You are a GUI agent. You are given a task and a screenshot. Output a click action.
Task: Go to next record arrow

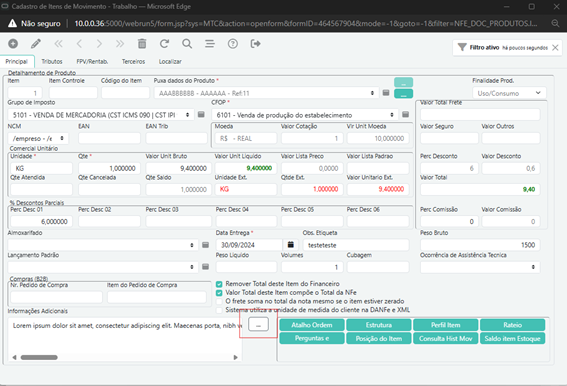tap(99, 44)
